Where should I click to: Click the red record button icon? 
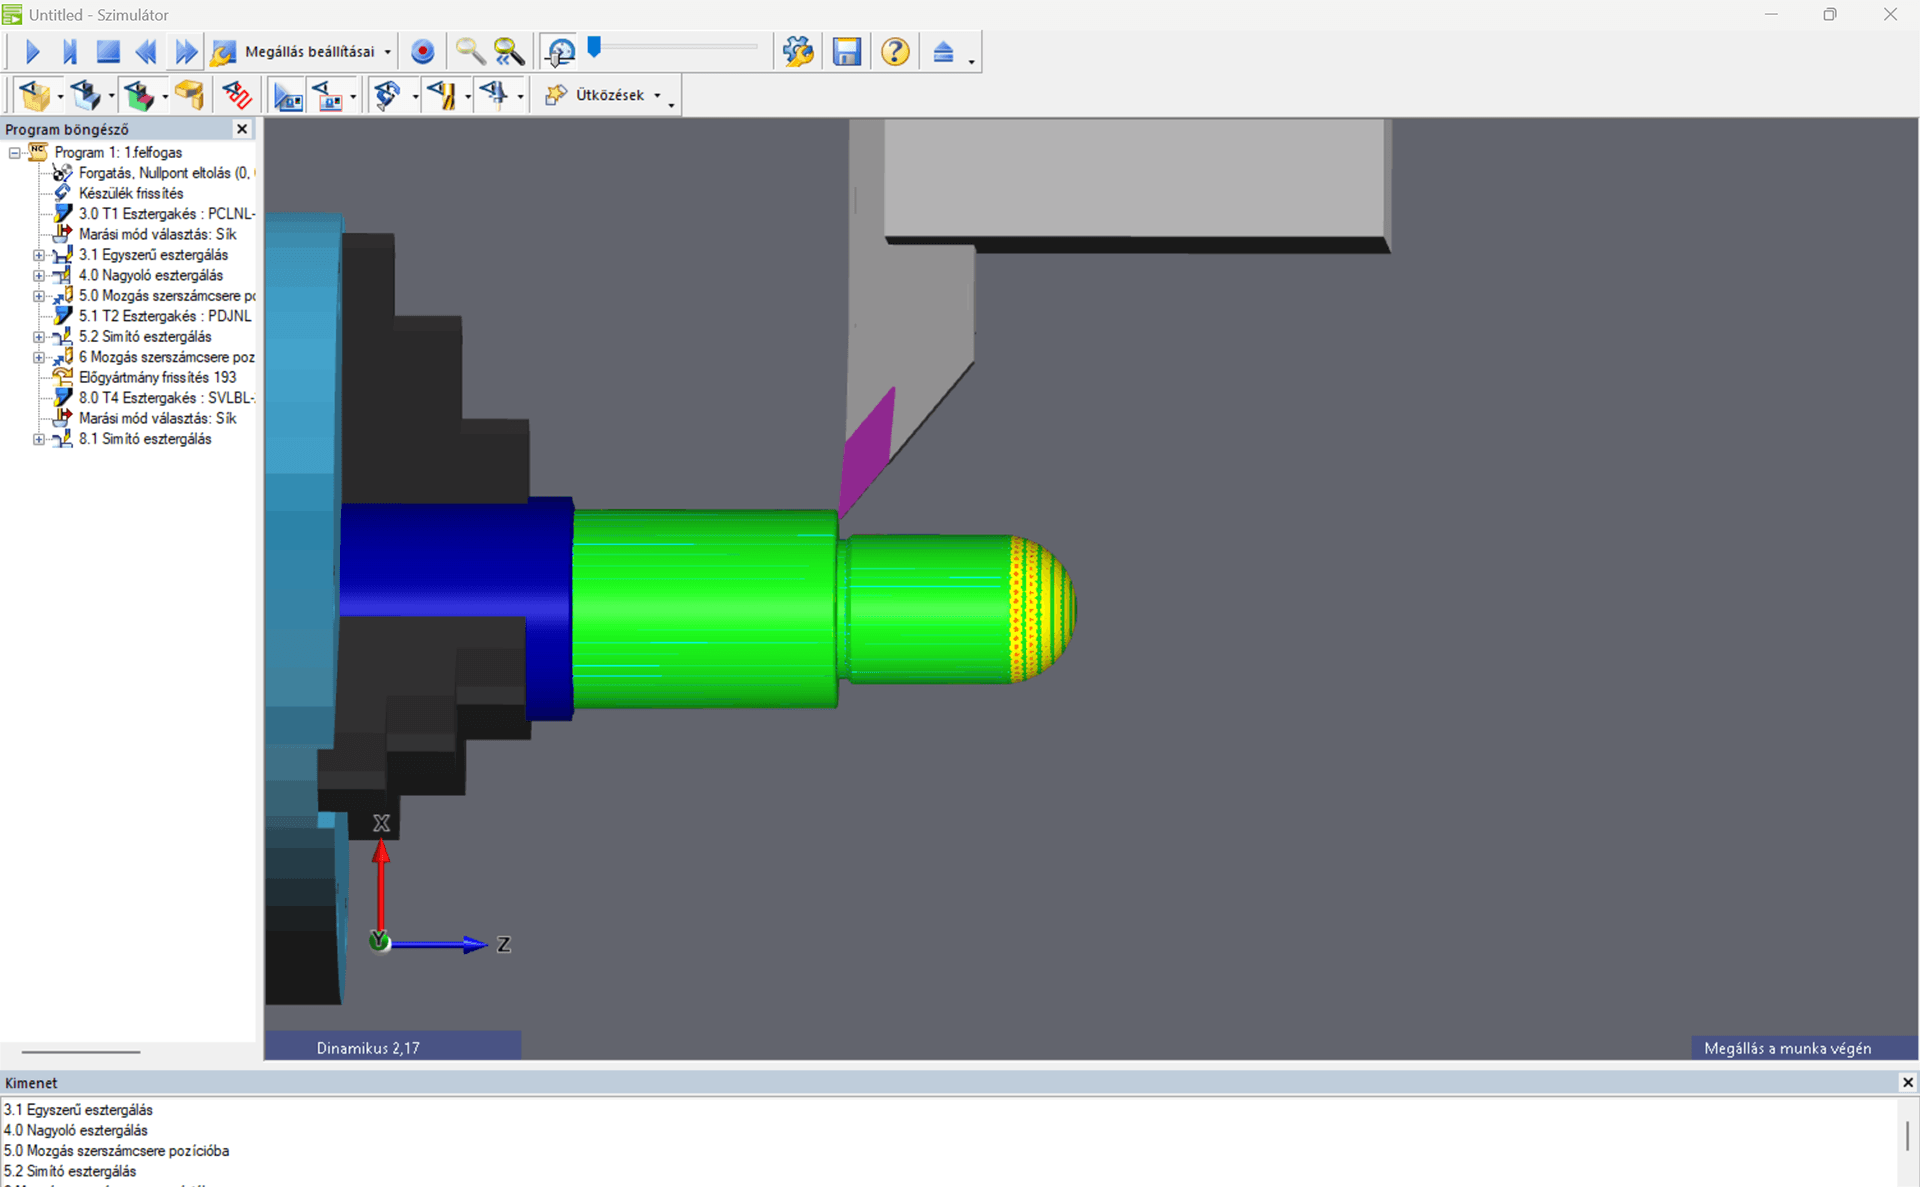coord(422,51)
